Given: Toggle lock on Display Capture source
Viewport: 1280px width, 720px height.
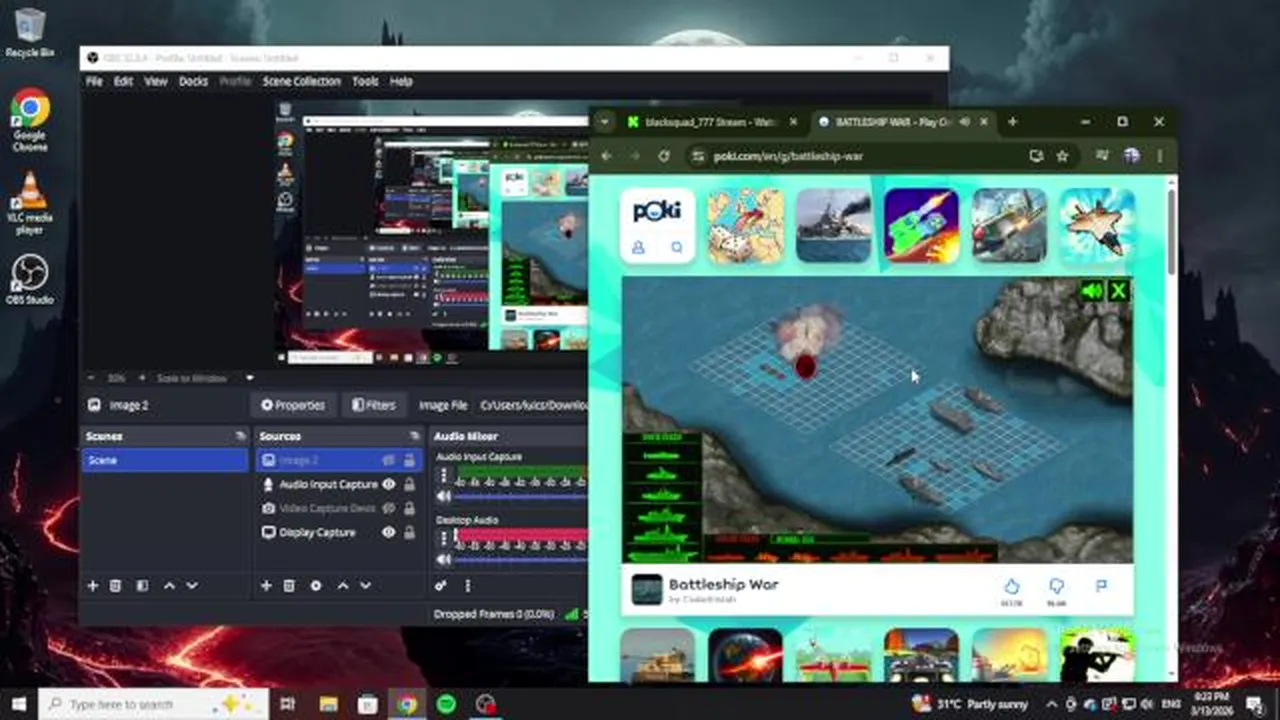Looking at the screenshot, I should click(409, 533).
